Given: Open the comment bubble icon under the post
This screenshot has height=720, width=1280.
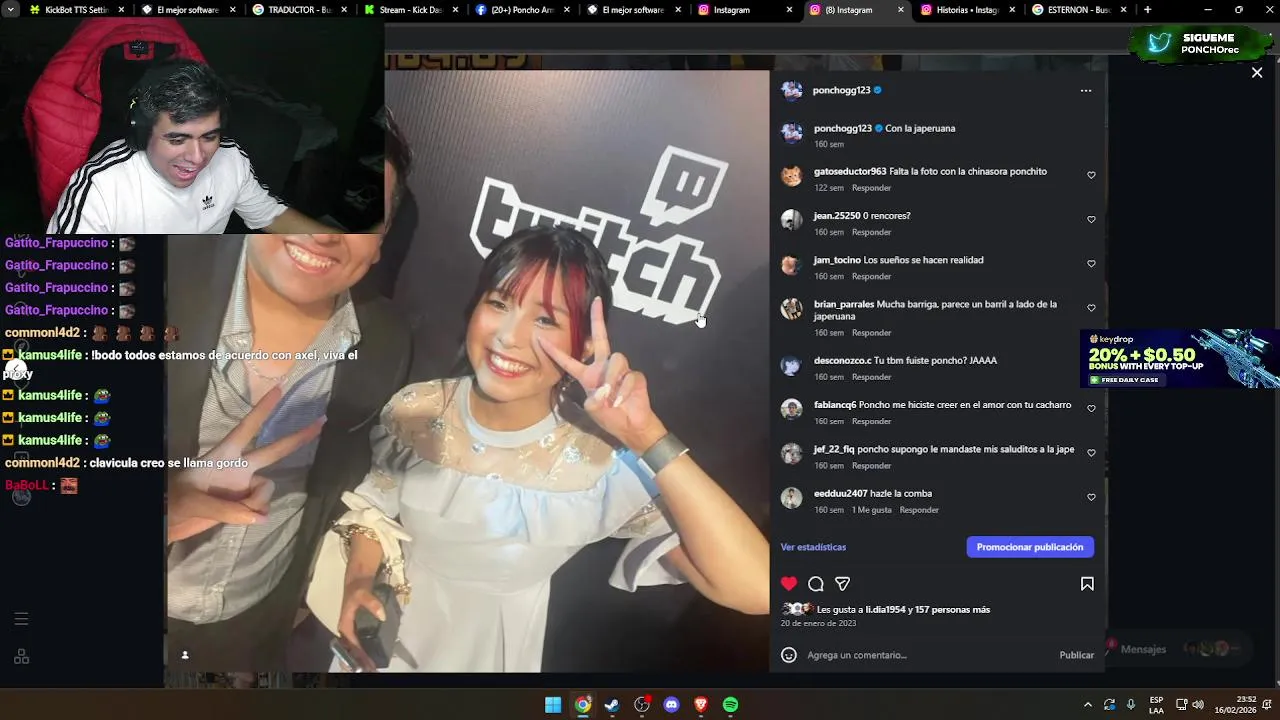Looking at the screenshot, I should [816, 584].
